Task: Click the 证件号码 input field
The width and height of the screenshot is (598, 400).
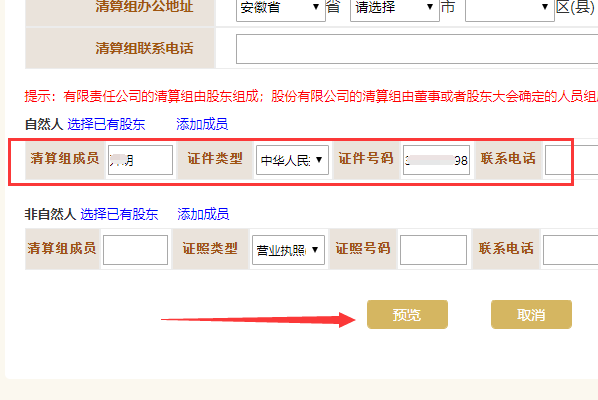Action: coord(436,160)
